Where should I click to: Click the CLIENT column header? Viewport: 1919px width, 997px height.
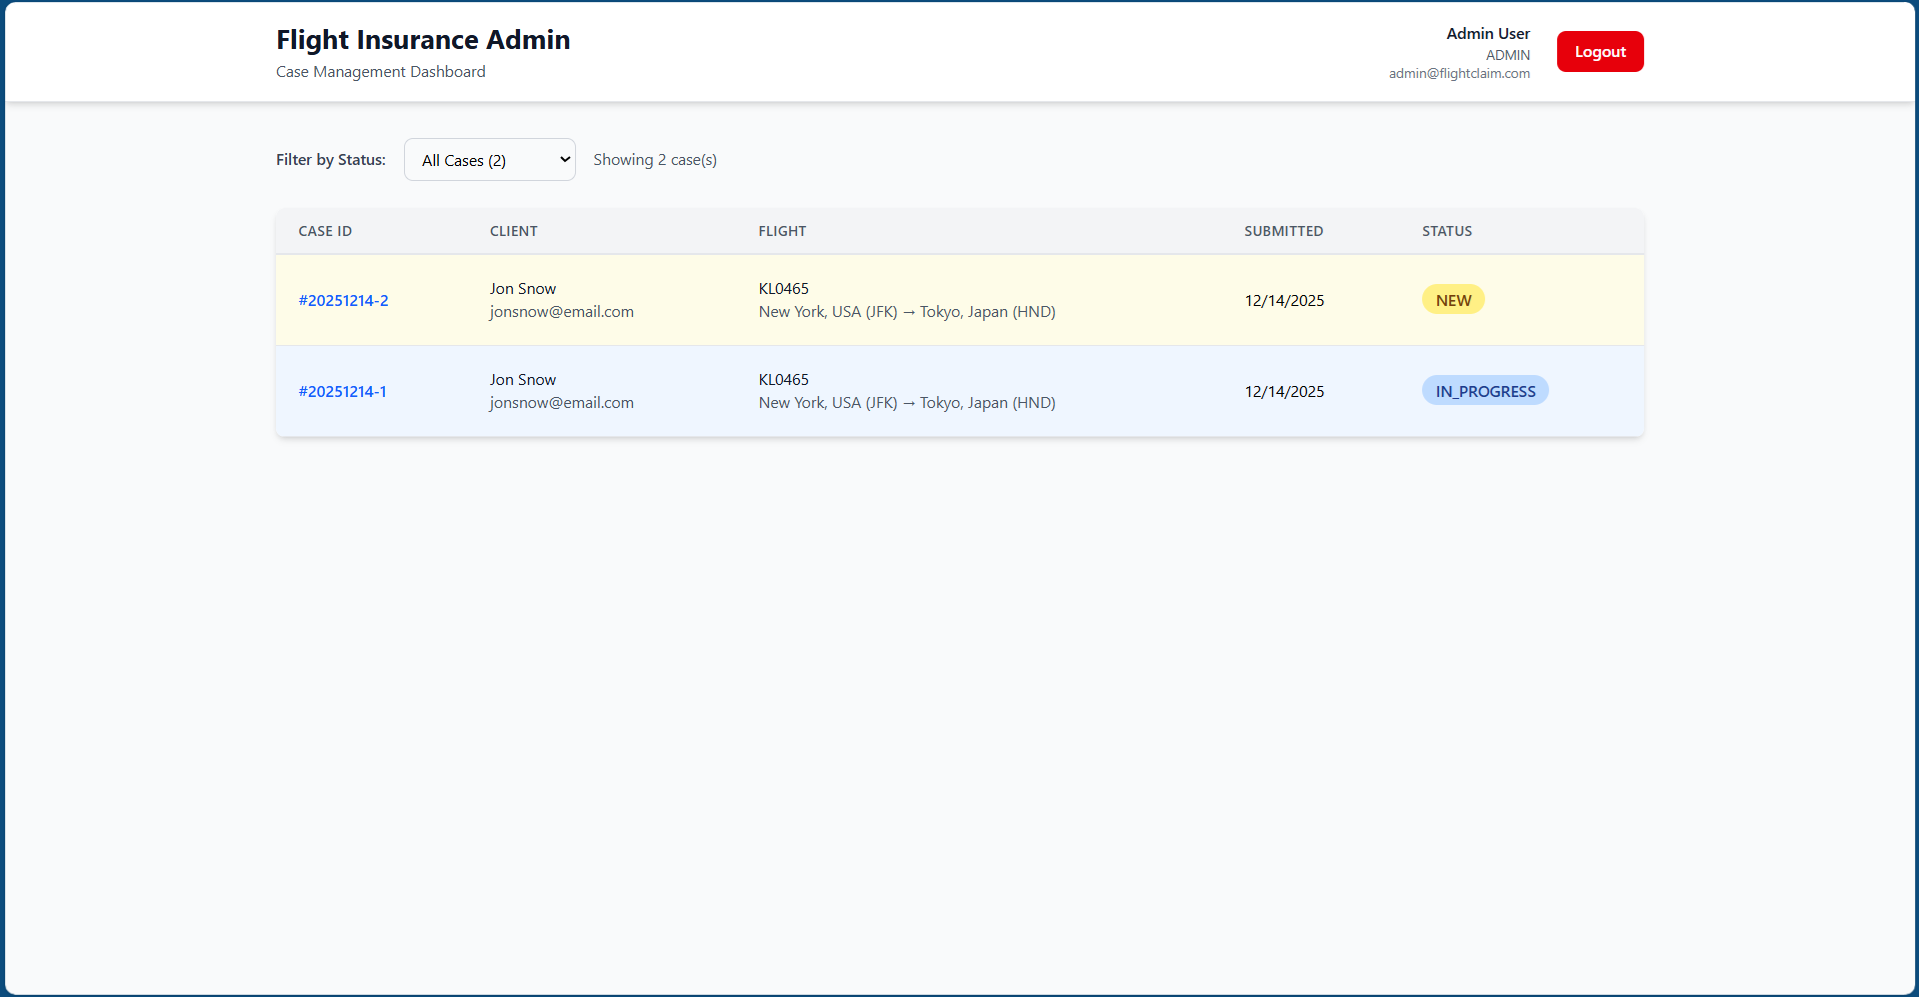click(513, 230)
